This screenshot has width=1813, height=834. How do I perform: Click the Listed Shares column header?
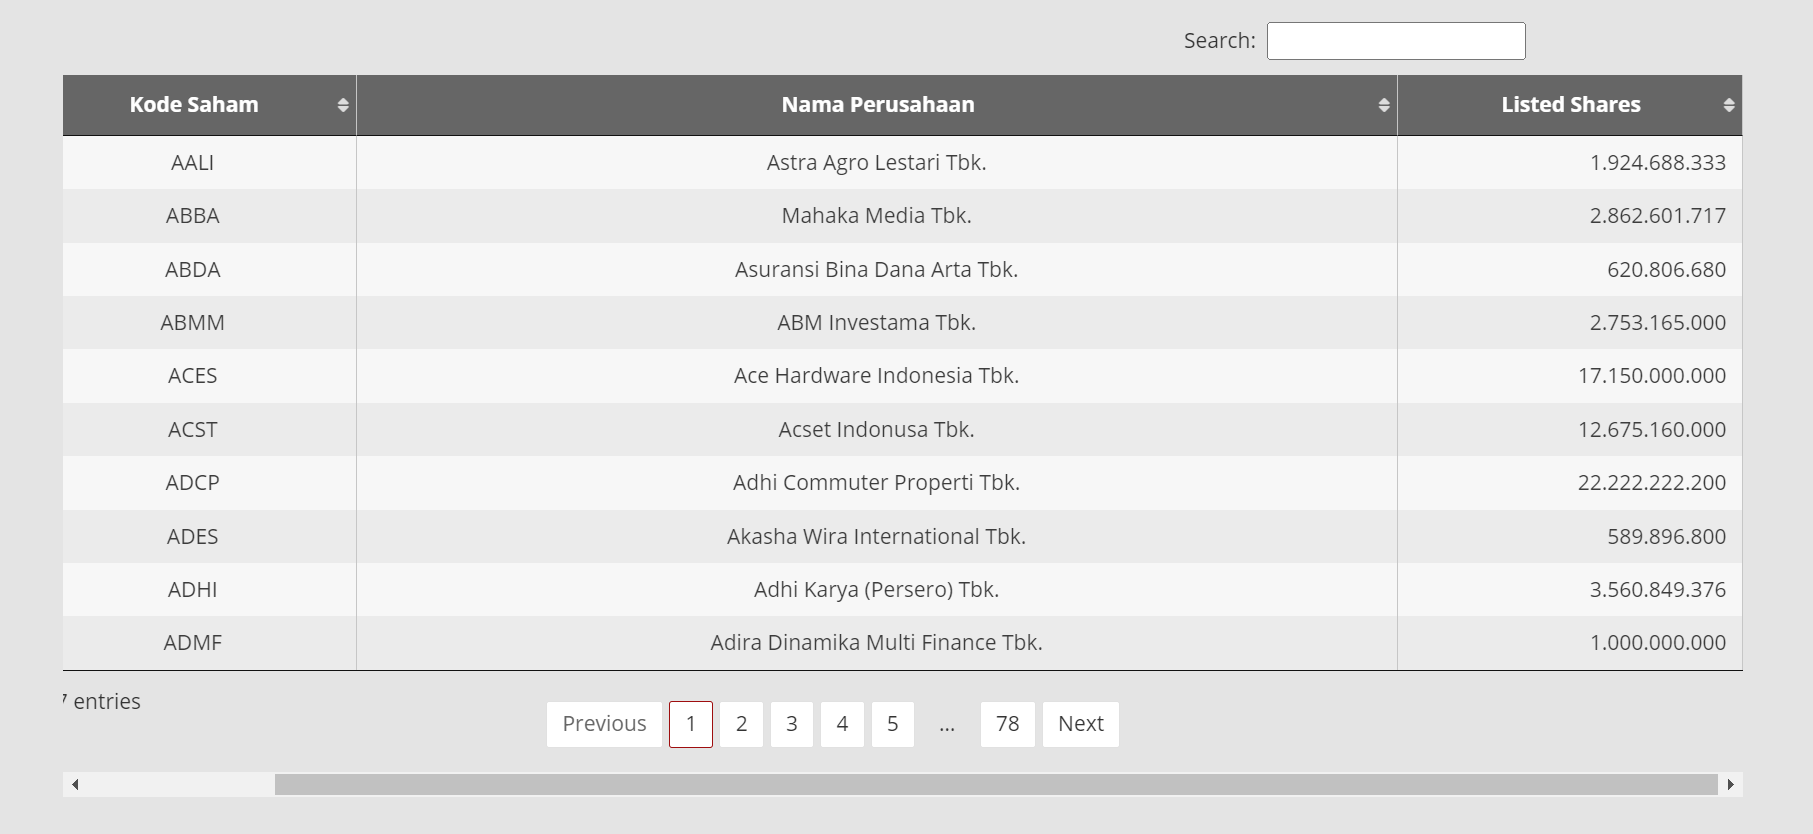tap(1570, 105)
